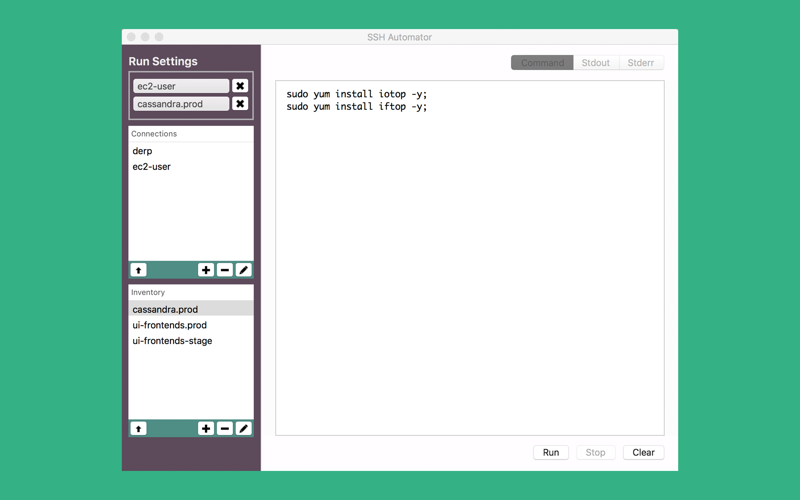Click the upload arrow under Connections

click(x=138, y=270)
